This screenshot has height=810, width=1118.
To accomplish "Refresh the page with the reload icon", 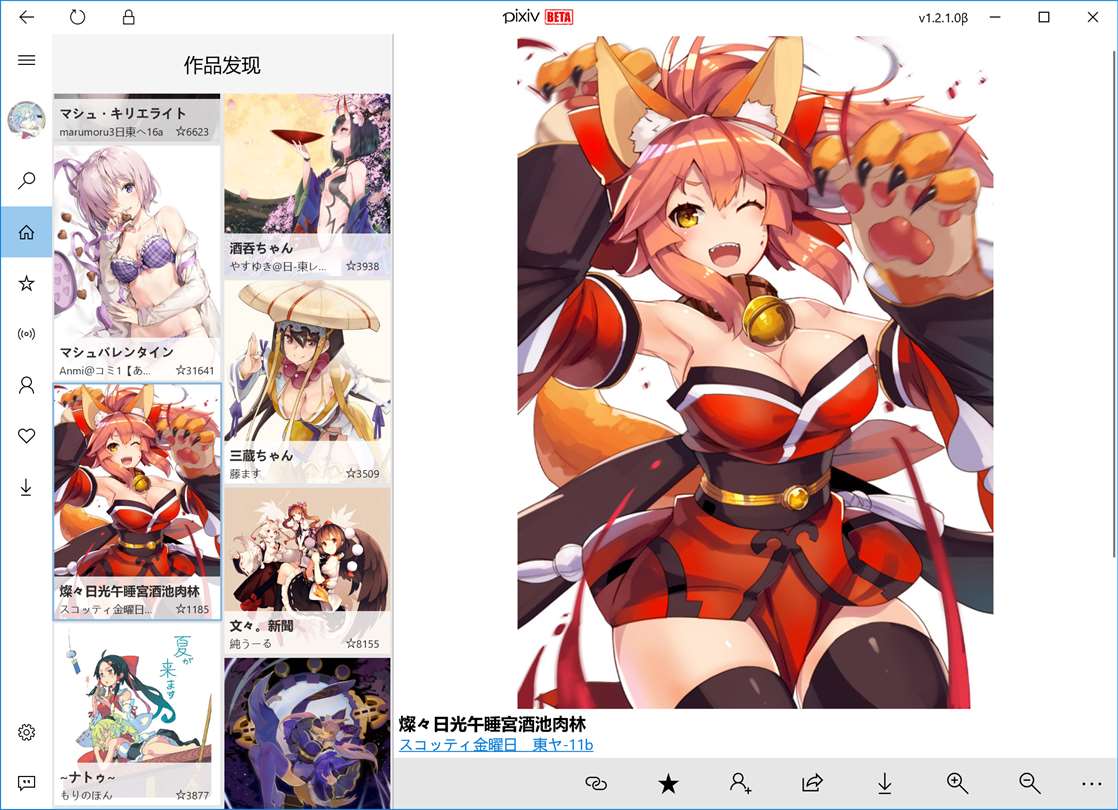I will click(77, 17).
